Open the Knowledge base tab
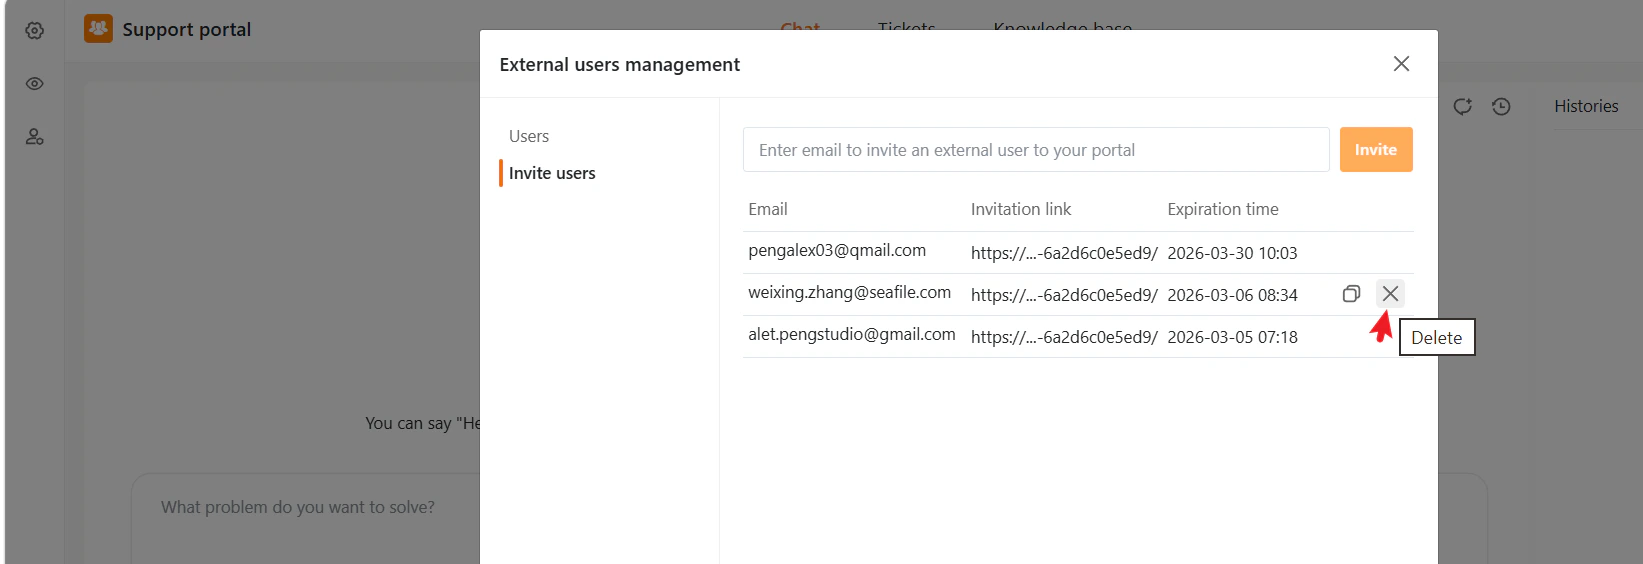 point(1063,27)
